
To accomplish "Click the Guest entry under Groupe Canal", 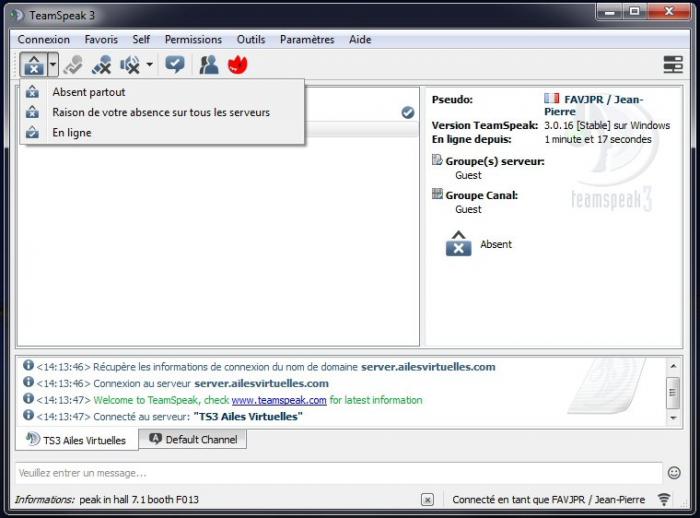I will tap(468, 209).
